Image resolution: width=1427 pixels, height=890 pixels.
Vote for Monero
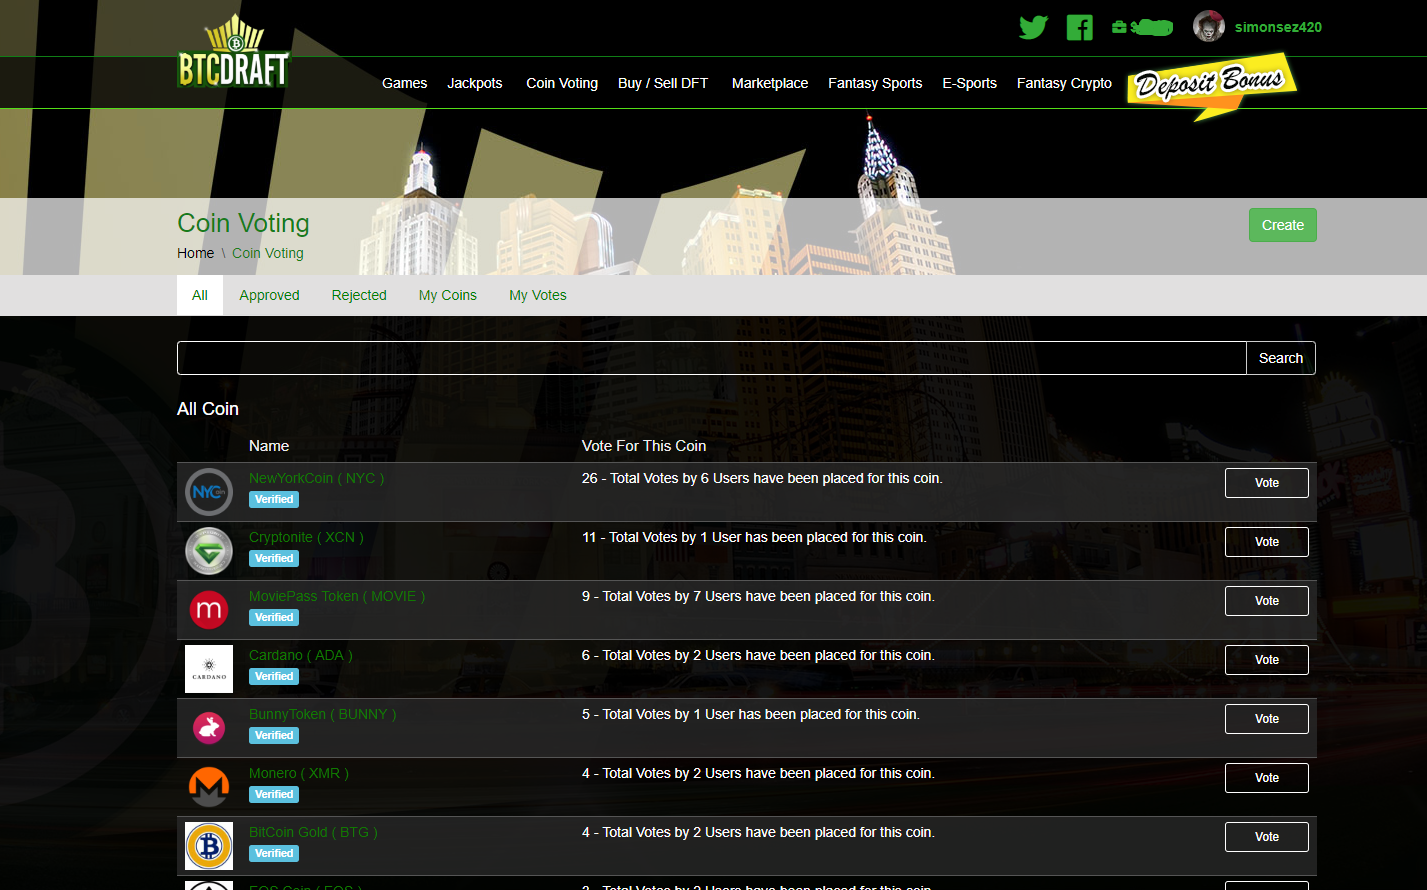pyautogui.click(x=1267, y=778)
